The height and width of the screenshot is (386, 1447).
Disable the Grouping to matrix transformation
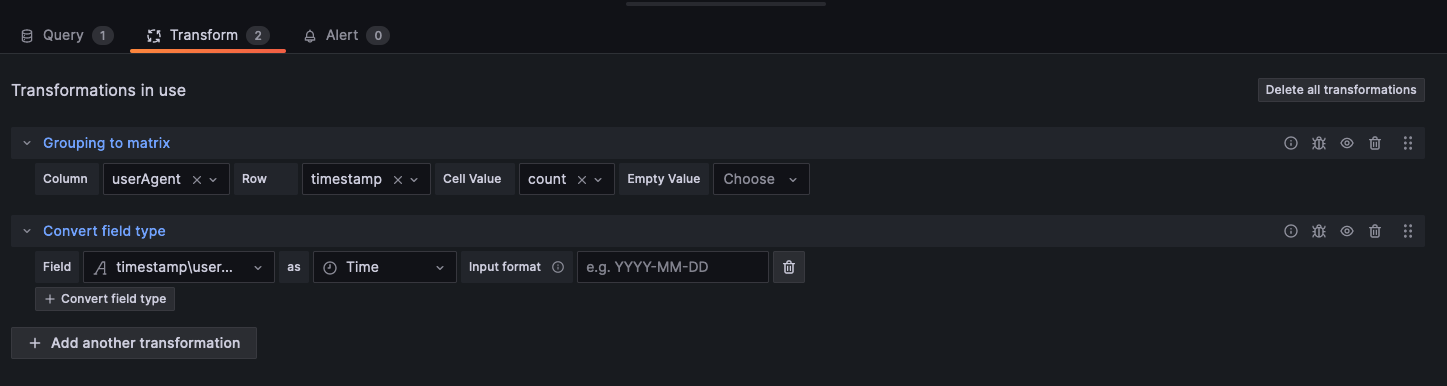tap(1347, 143)
